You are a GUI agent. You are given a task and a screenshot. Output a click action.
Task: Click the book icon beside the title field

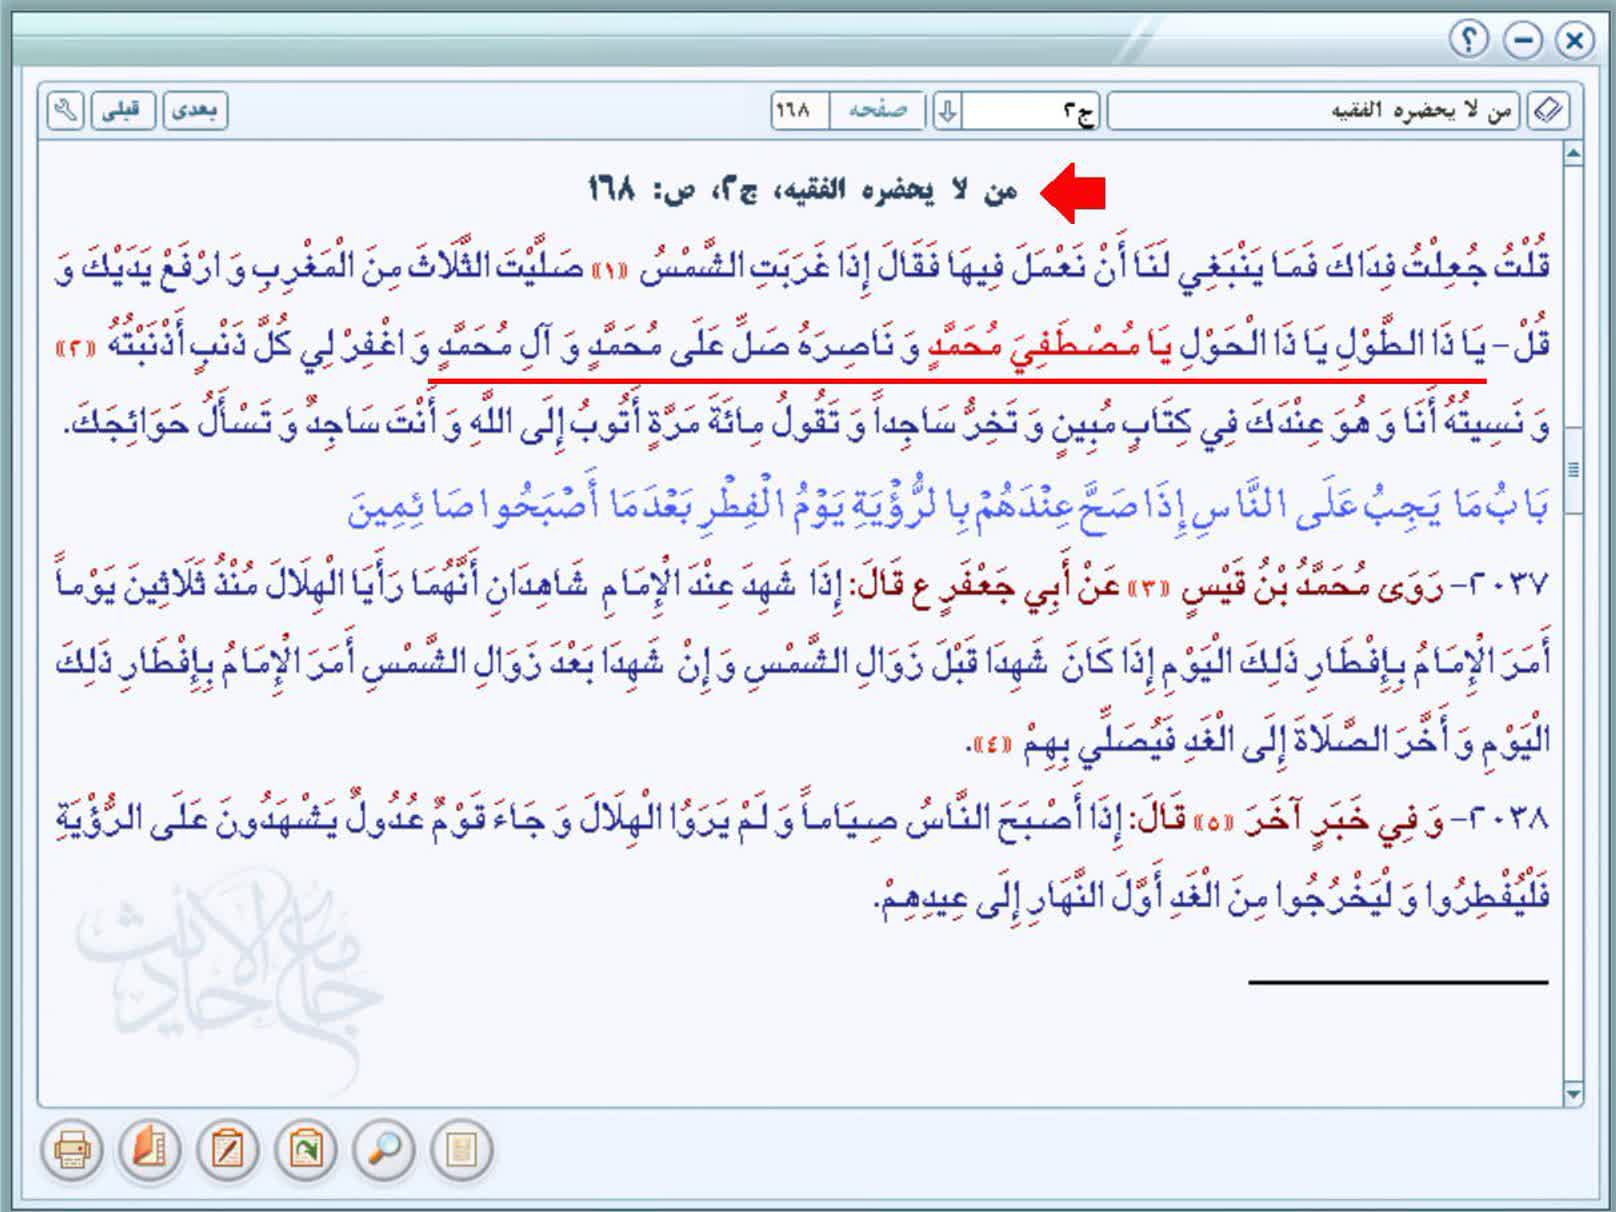[1548, 110]
